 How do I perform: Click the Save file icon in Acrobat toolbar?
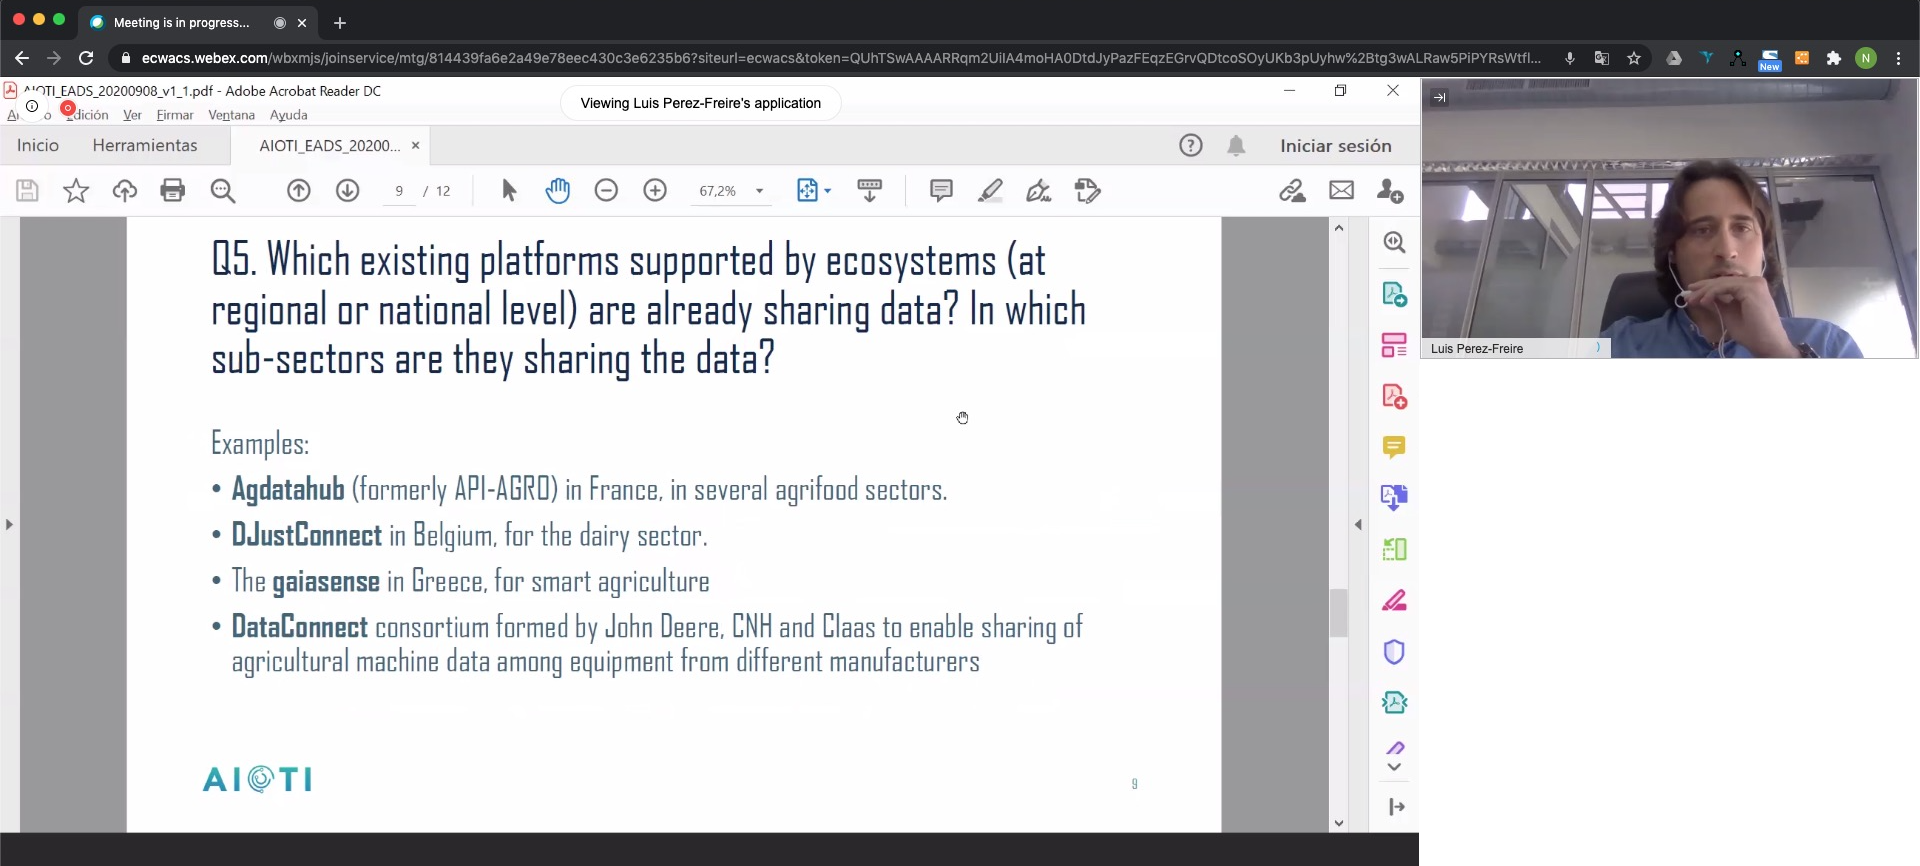(x=27, y=190)
